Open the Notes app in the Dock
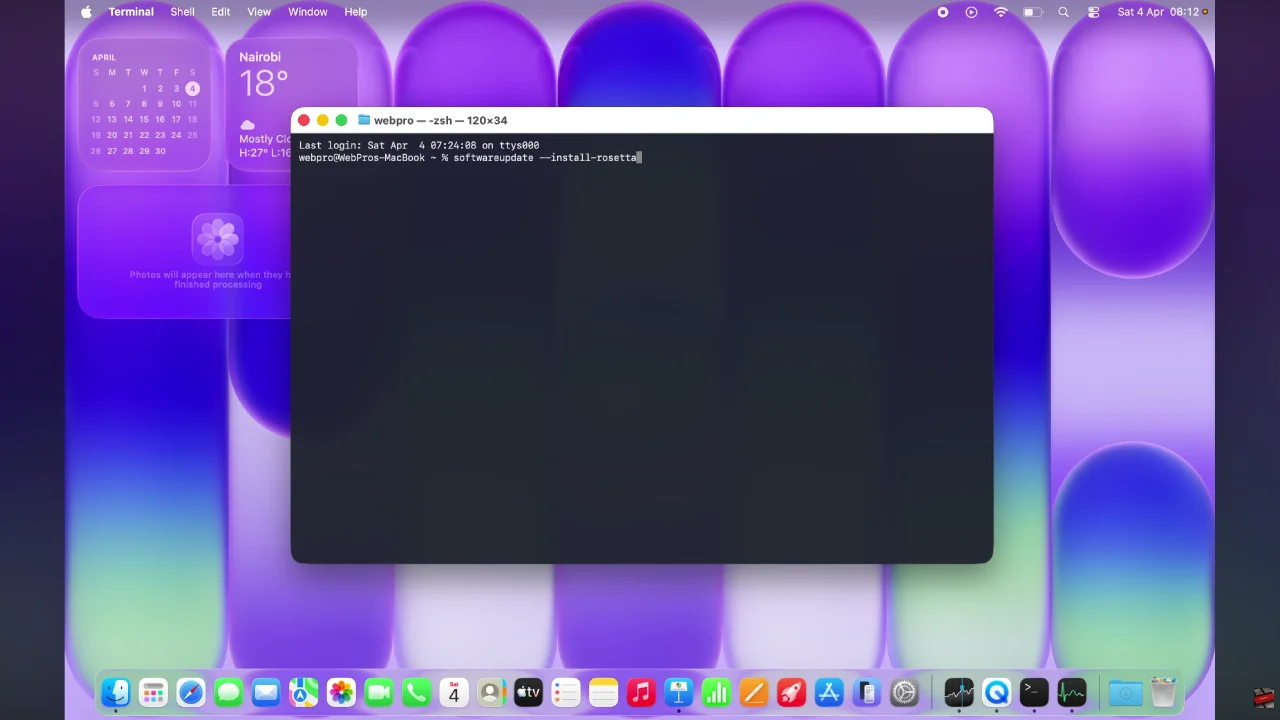Image resolution: width=1280 pixels, height=720 pixels. 603,691
